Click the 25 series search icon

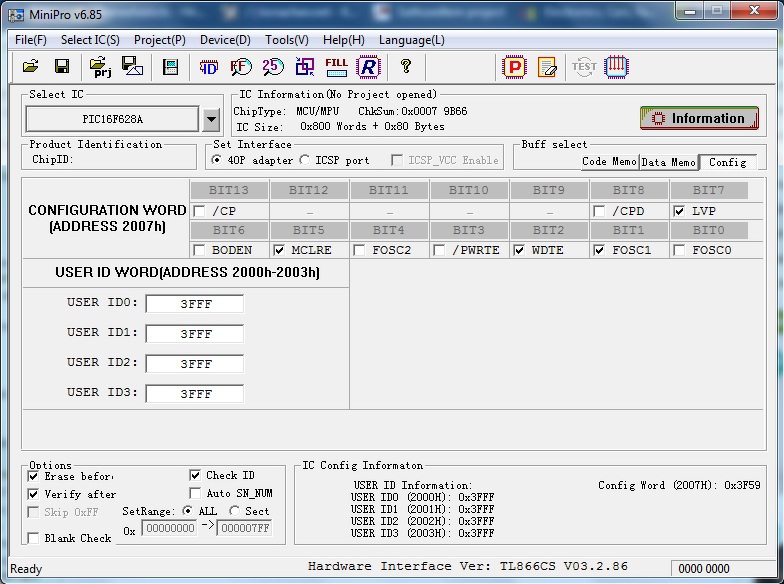273,66
